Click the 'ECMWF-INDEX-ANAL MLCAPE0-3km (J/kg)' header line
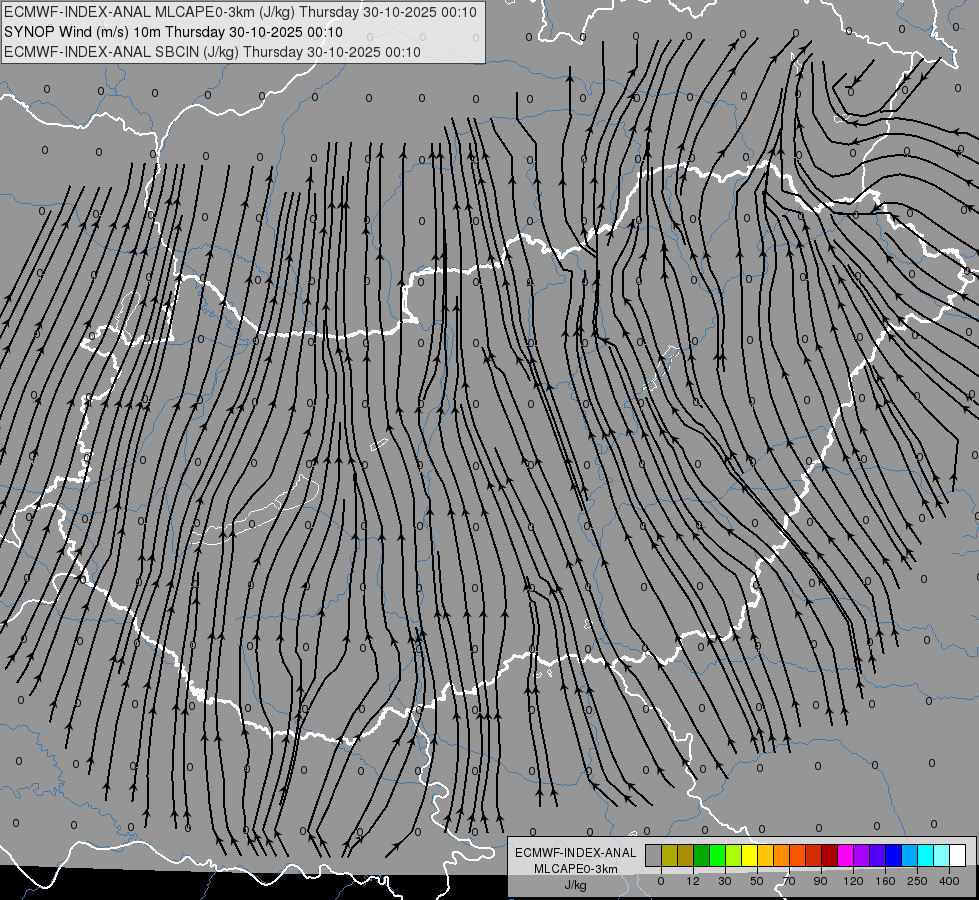The image size is (979, 900). 240,12
